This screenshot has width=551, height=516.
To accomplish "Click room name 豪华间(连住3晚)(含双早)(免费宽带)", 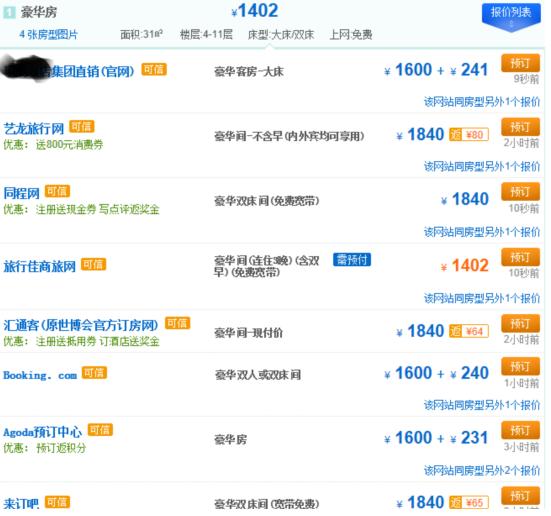I will coord(267,266).
